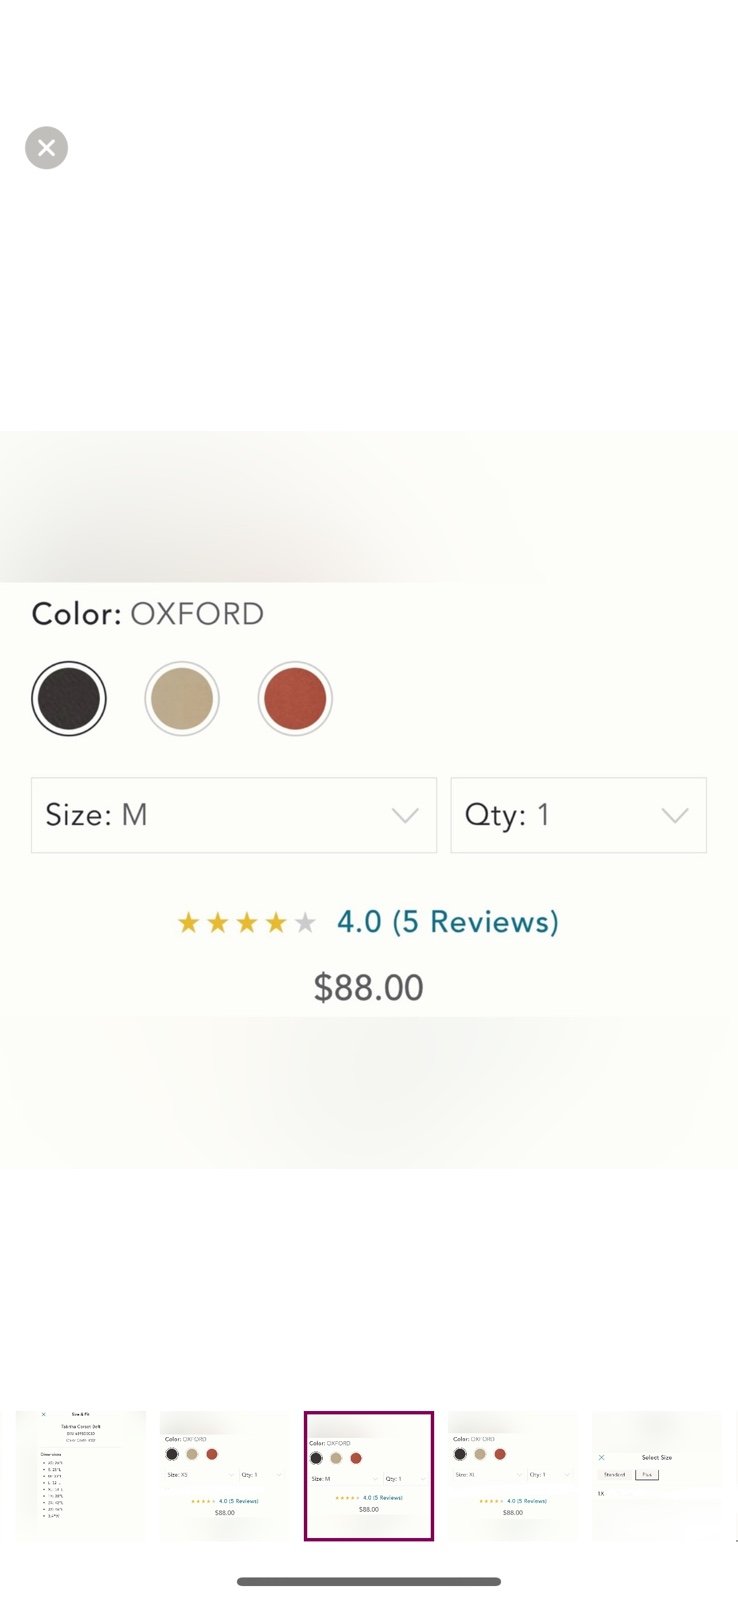738x1600 pixels.
Task: Click the gray fifth empty star
Action: pos(305,922)
